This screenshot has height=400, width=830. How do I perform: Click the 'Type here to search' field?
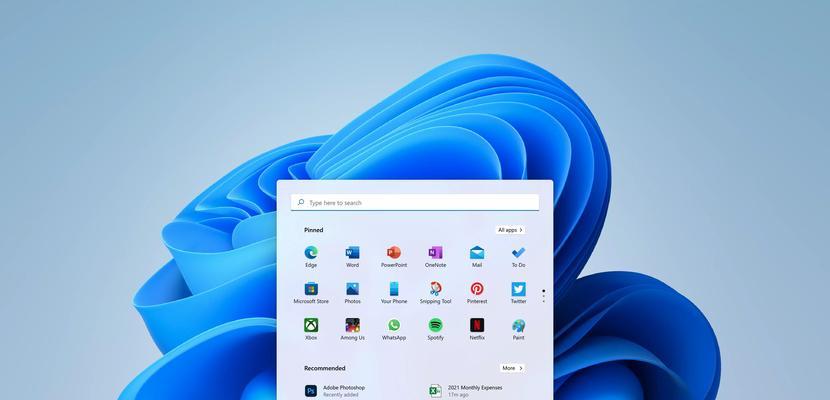coord(415,202)
